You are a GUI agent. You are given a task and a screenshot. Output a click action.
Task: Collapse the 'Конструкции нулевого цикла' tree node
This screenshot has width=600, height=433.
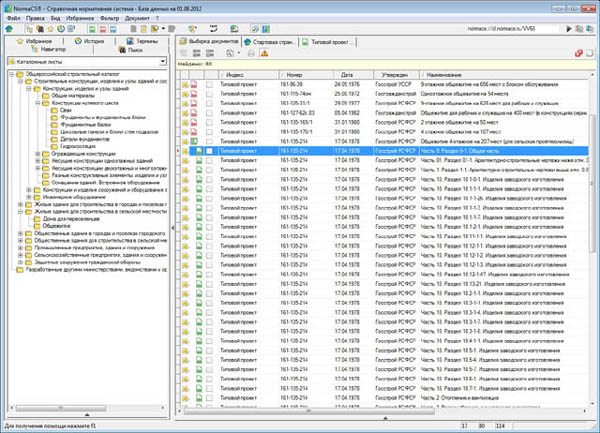[38, 103]
